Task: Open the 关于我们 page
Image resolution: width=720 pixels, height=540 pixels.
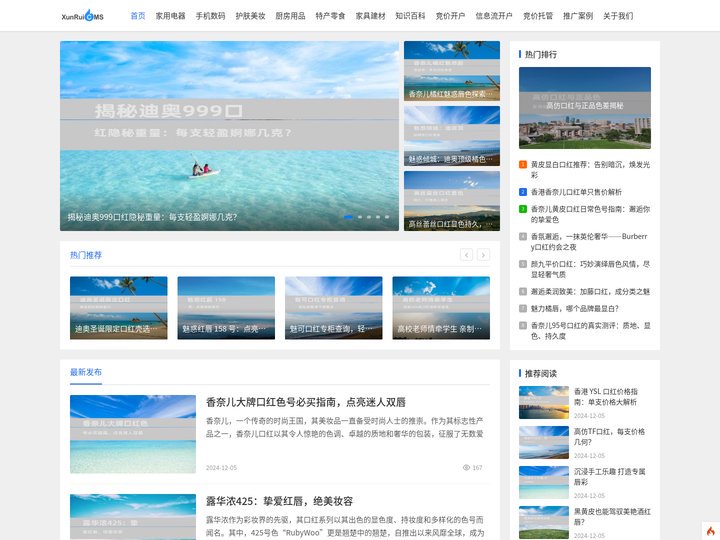Action: pos(618,16)
